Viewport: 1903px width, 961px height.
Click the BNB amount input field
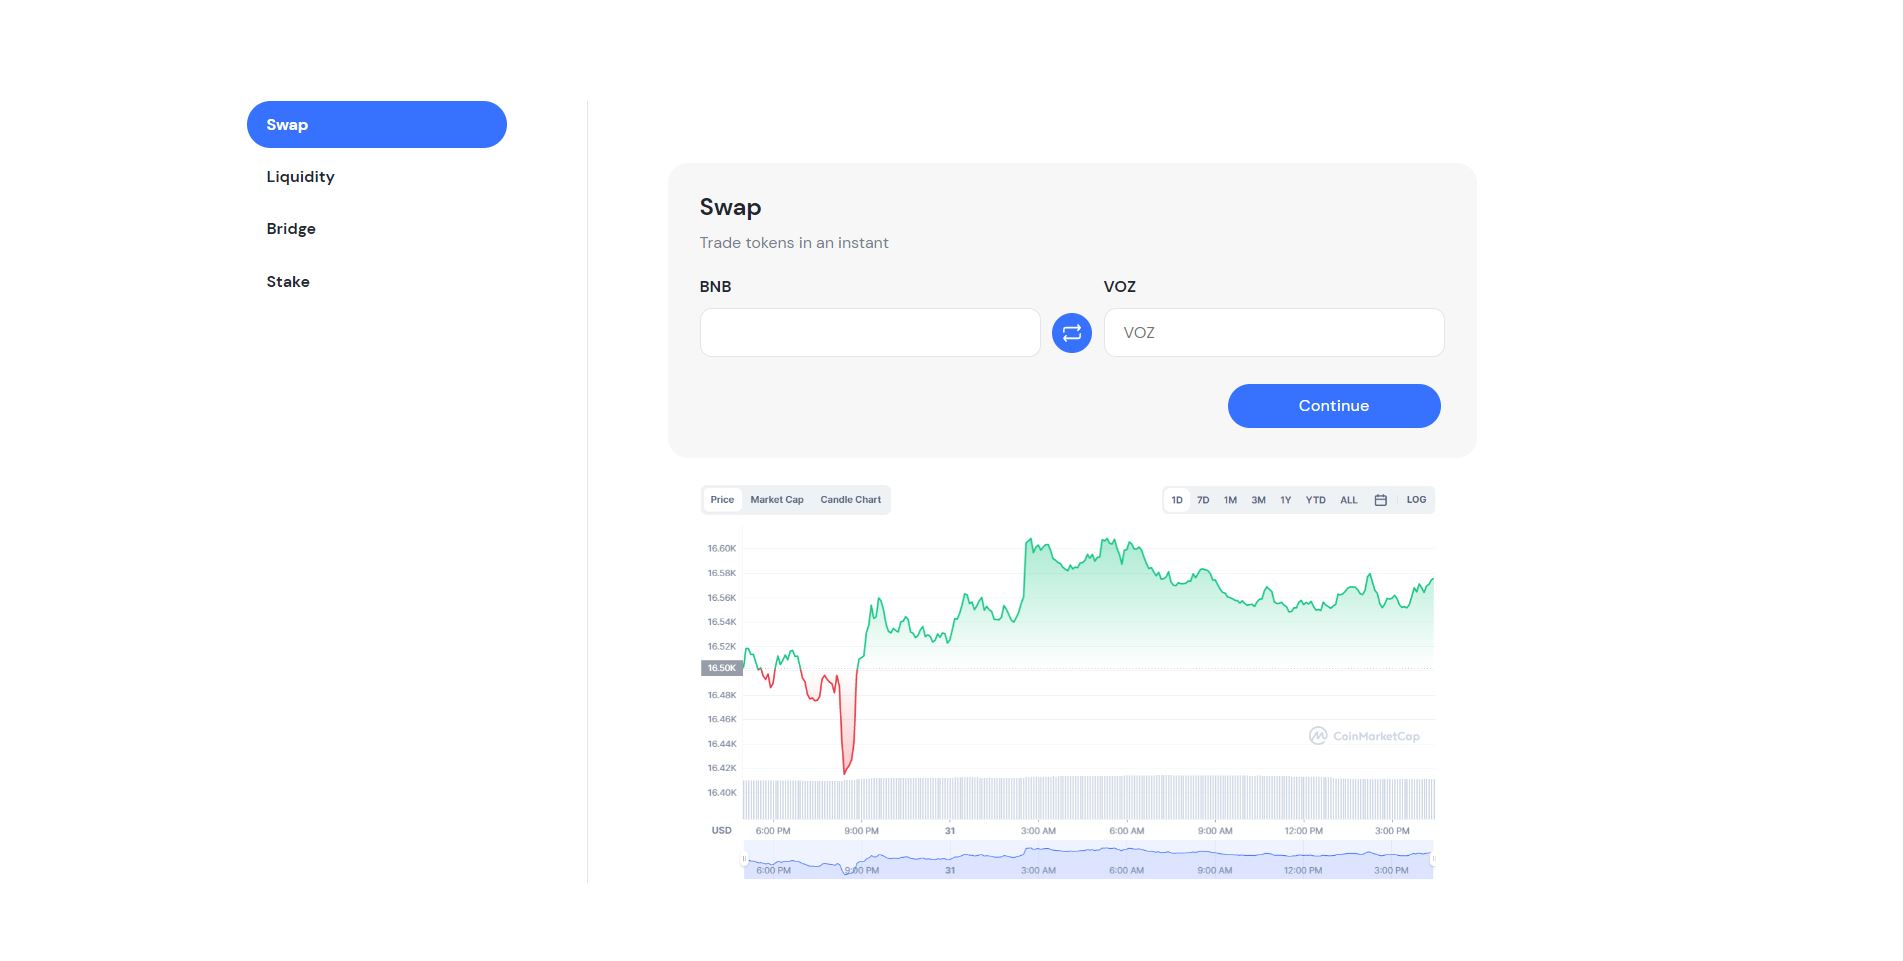(x=869, y=333)
